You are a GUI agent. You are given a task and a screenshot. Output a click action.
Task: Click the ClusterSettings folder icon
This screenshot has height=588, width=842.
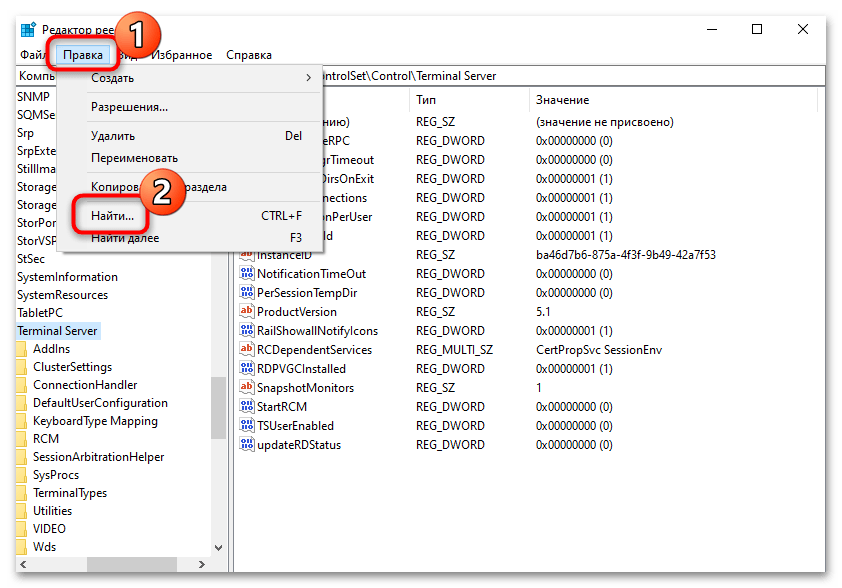point(21,367)
